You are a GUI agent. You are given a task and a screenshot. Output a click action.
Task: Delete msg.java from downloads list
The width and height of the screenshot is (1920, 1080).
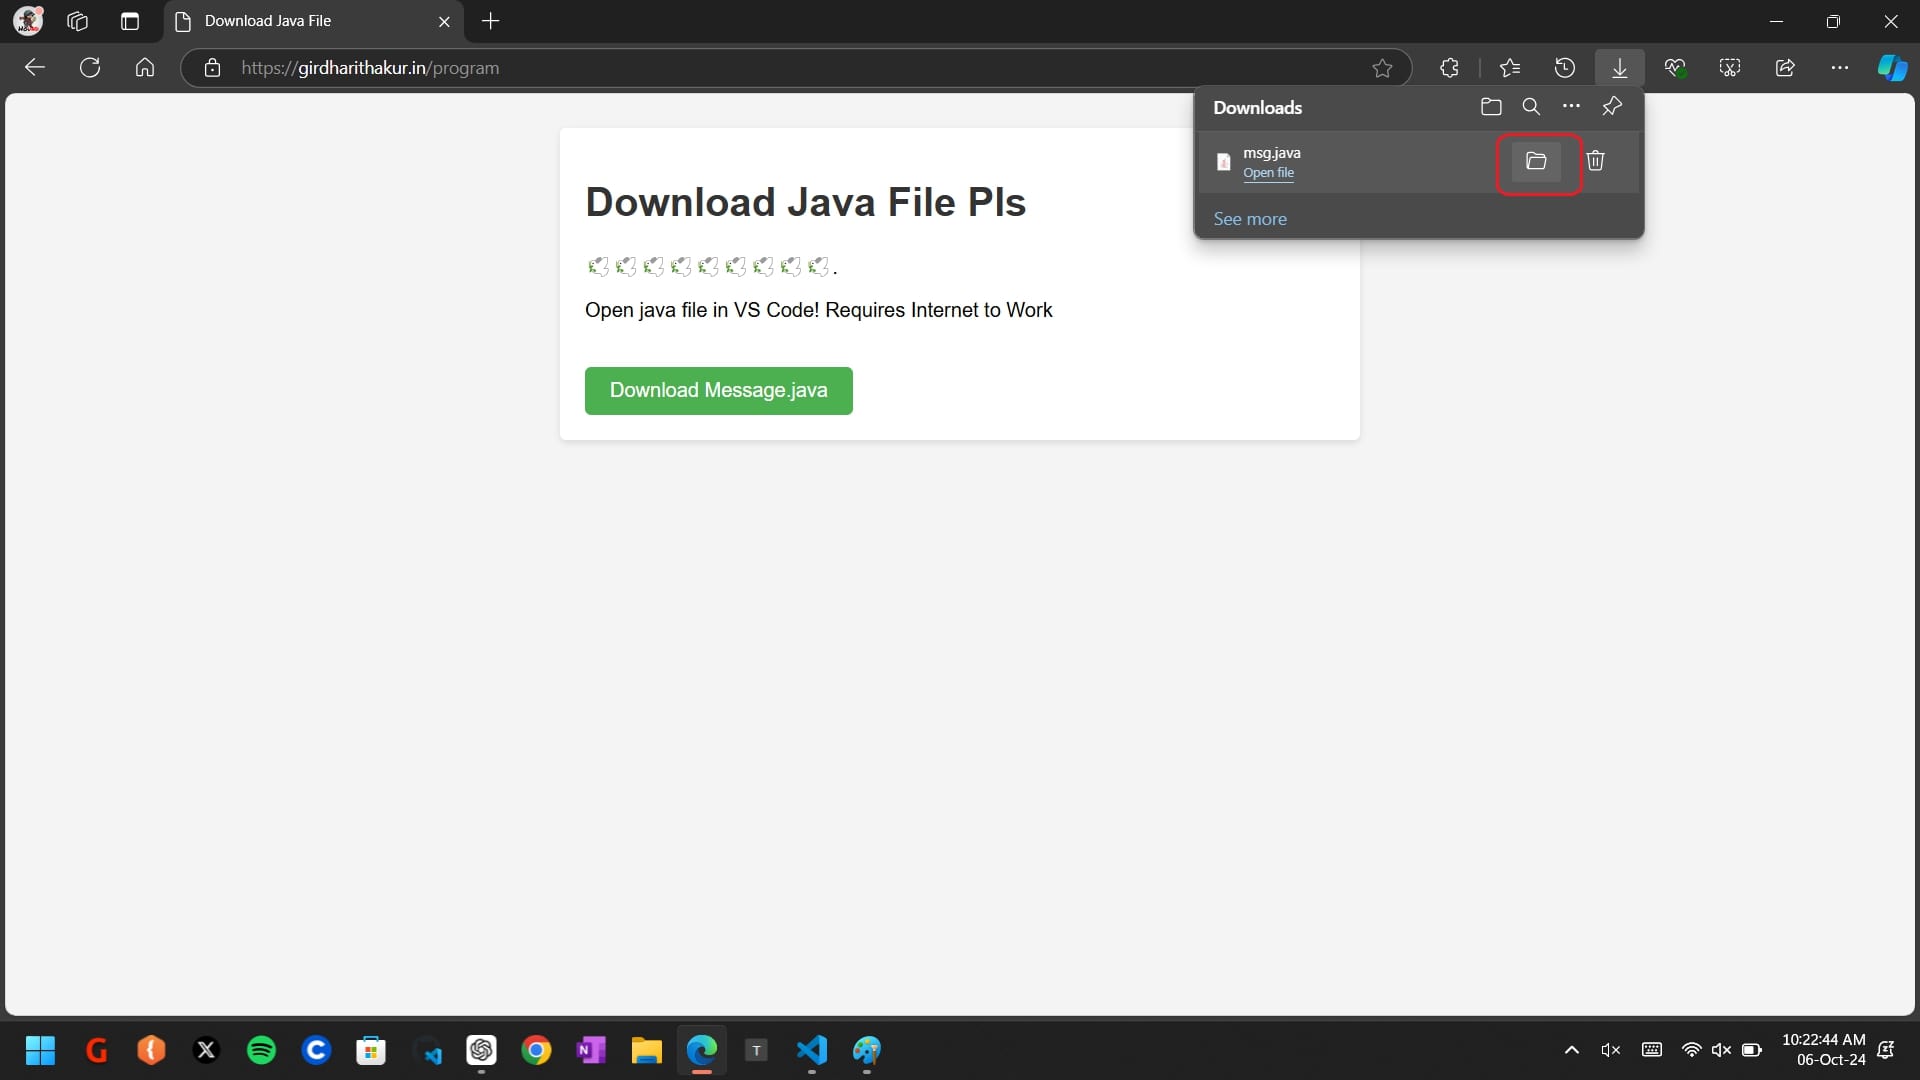click(x=1595, y=161)
